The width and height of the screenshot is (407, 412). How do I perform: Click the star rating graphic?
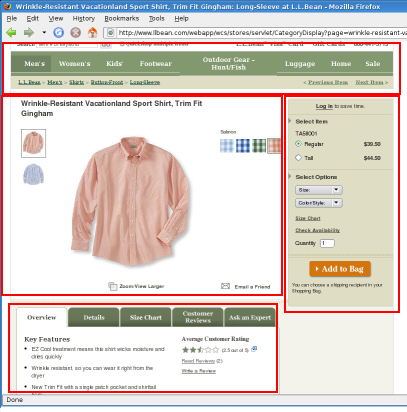[x=200, y=350]
